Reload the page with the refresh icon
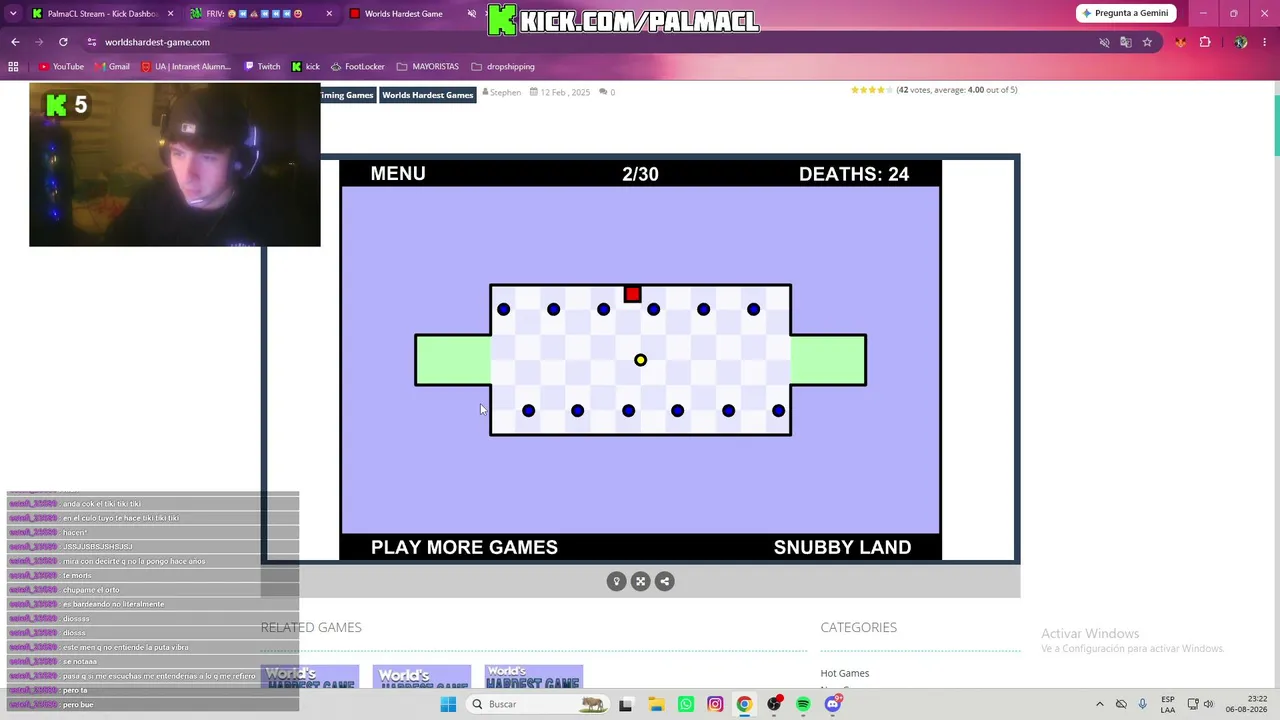This screenshot has width=1280, height=720. 63,42
